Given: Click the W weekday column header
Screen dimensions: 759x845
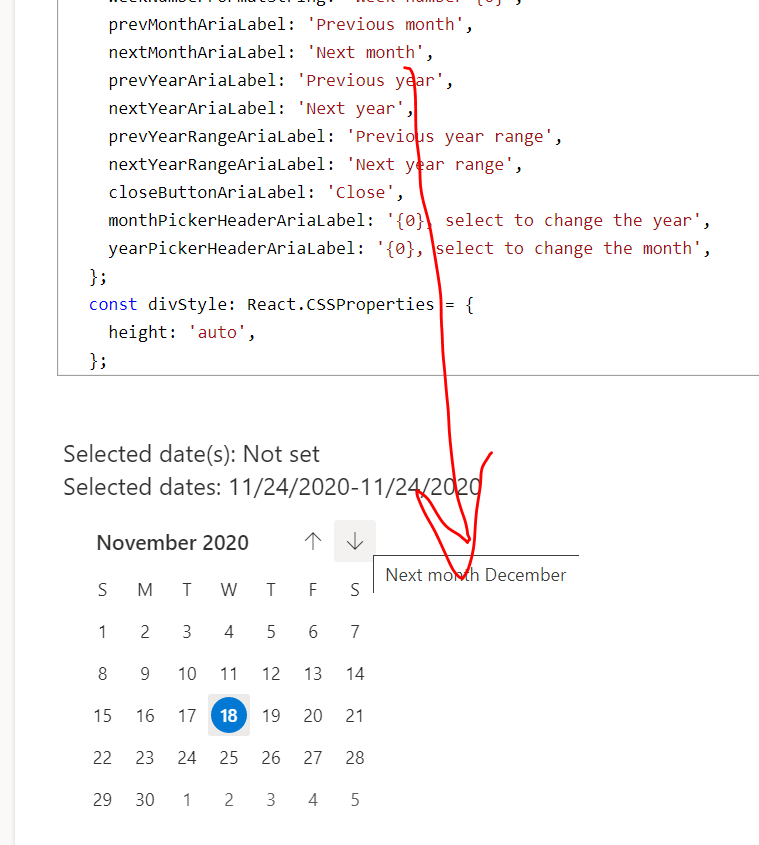Looking at the screenshot, I should tap(229, 590).
